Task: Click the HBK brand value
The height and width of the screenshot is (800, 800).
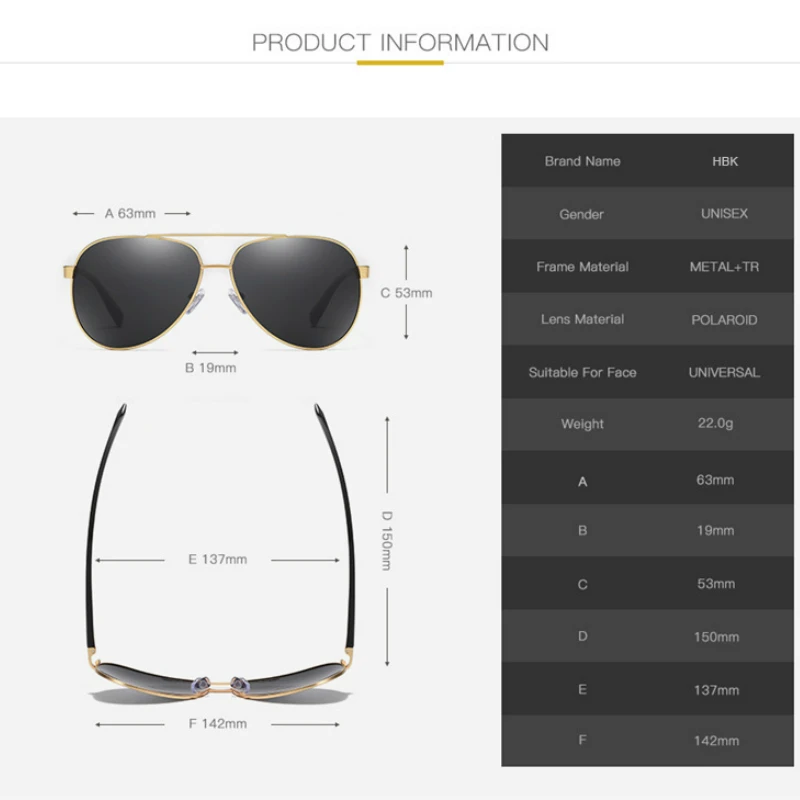Action: click(725, 161)
